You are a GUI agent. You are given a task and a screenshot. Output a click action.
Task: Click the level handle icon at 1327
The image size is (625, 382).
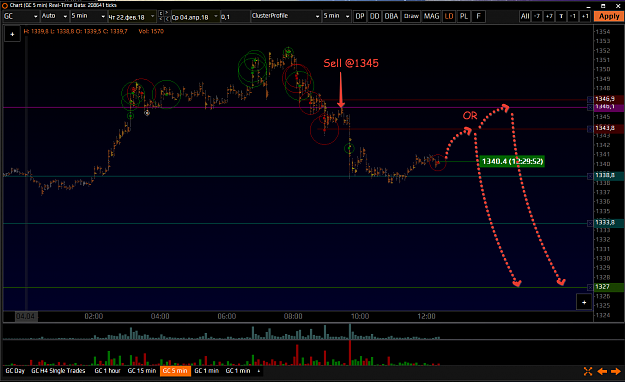tap(590, 287)
